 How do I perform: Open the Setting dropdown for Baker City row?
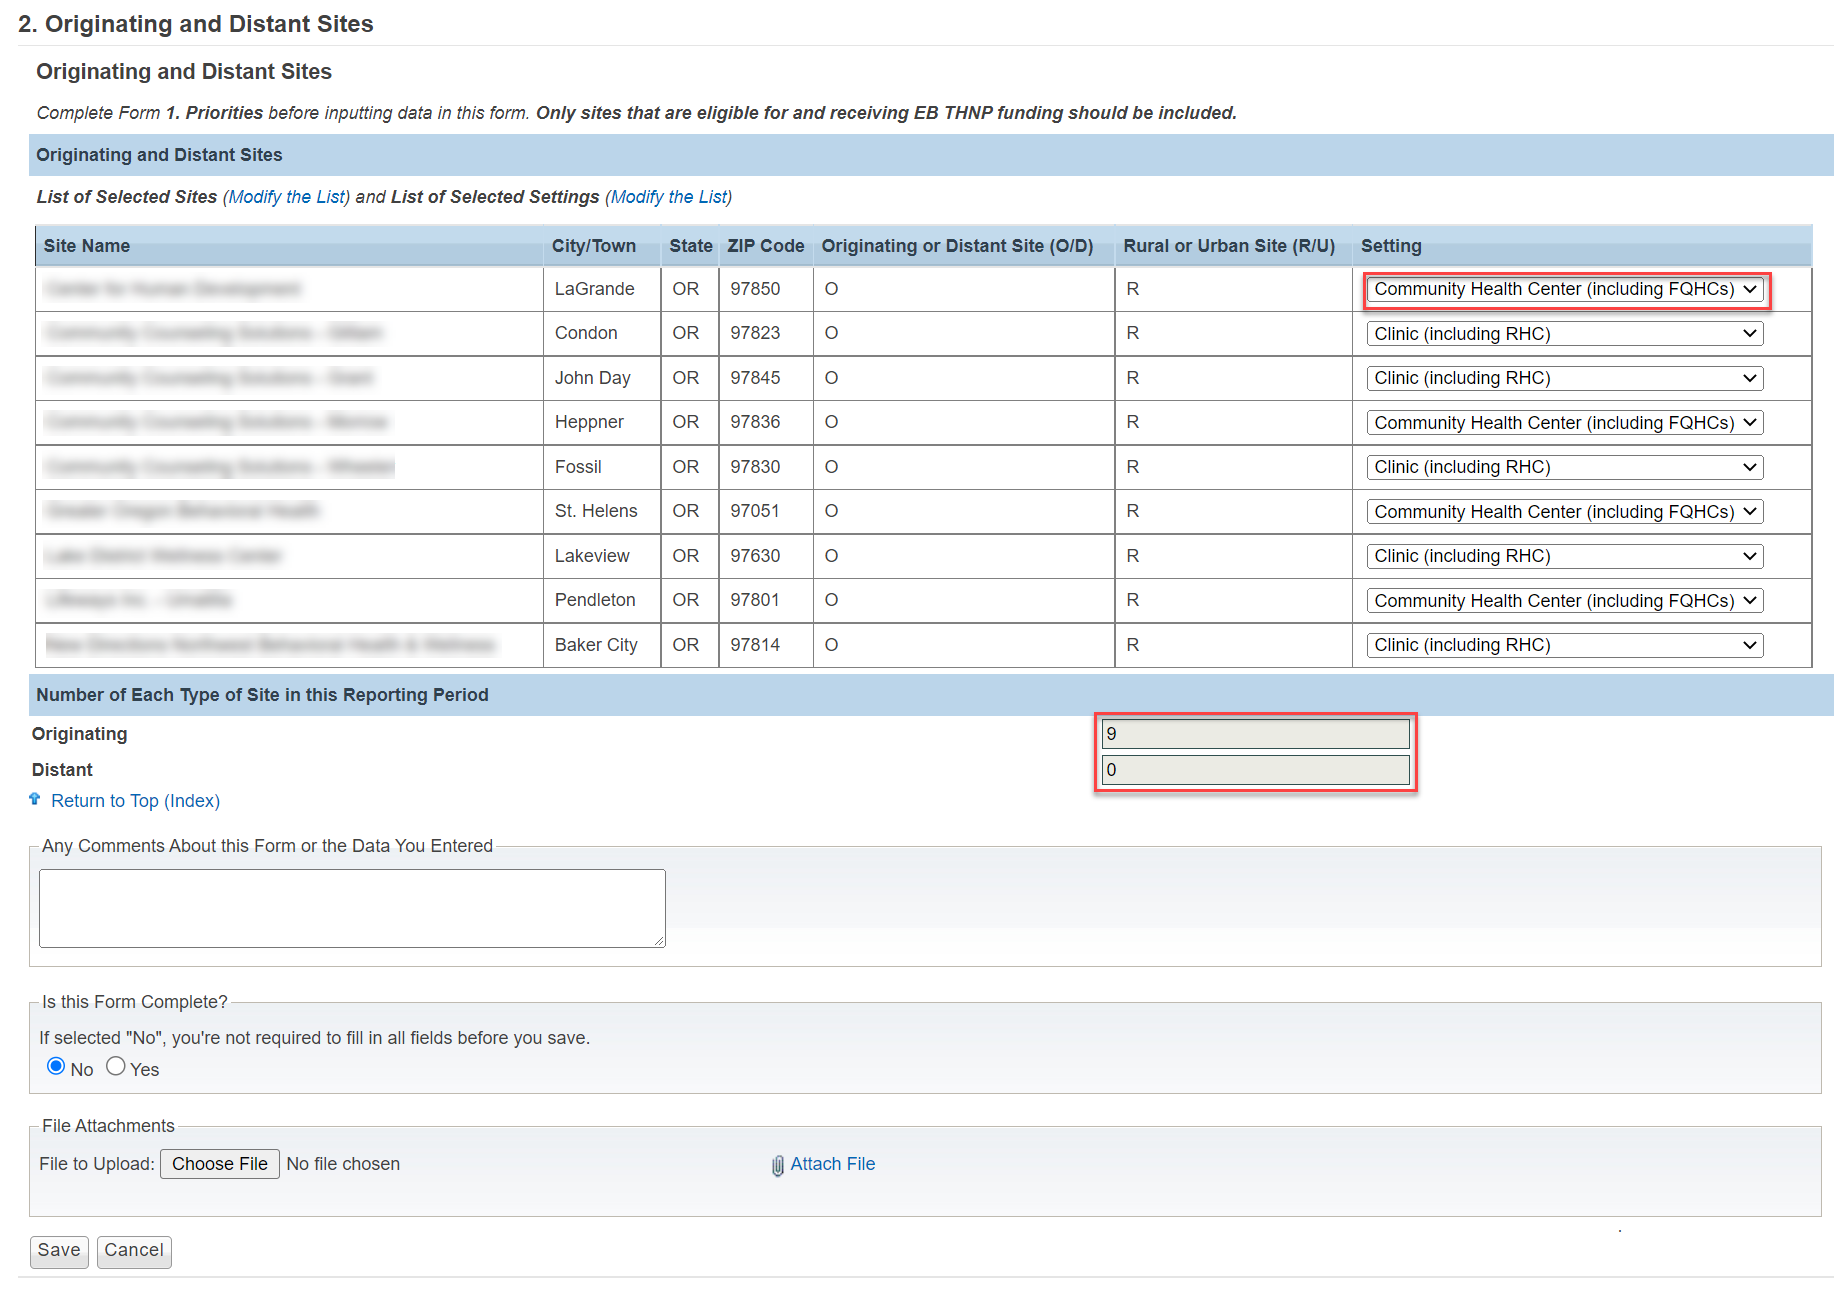pyautogui.click(x=1564, y=645)
